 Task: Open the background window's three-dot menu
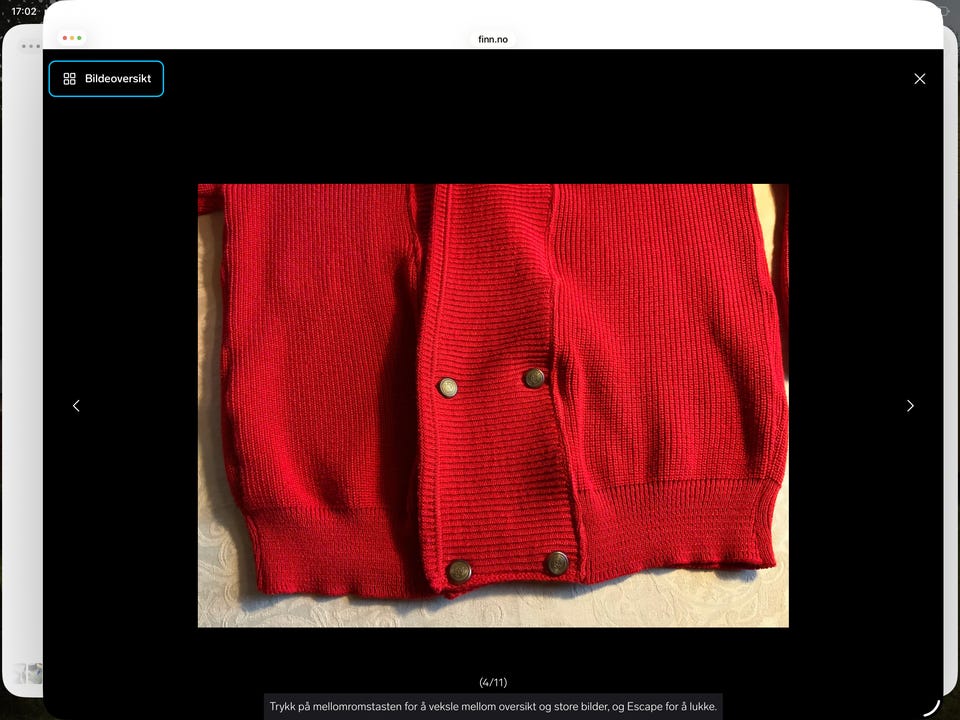point(29,46)
